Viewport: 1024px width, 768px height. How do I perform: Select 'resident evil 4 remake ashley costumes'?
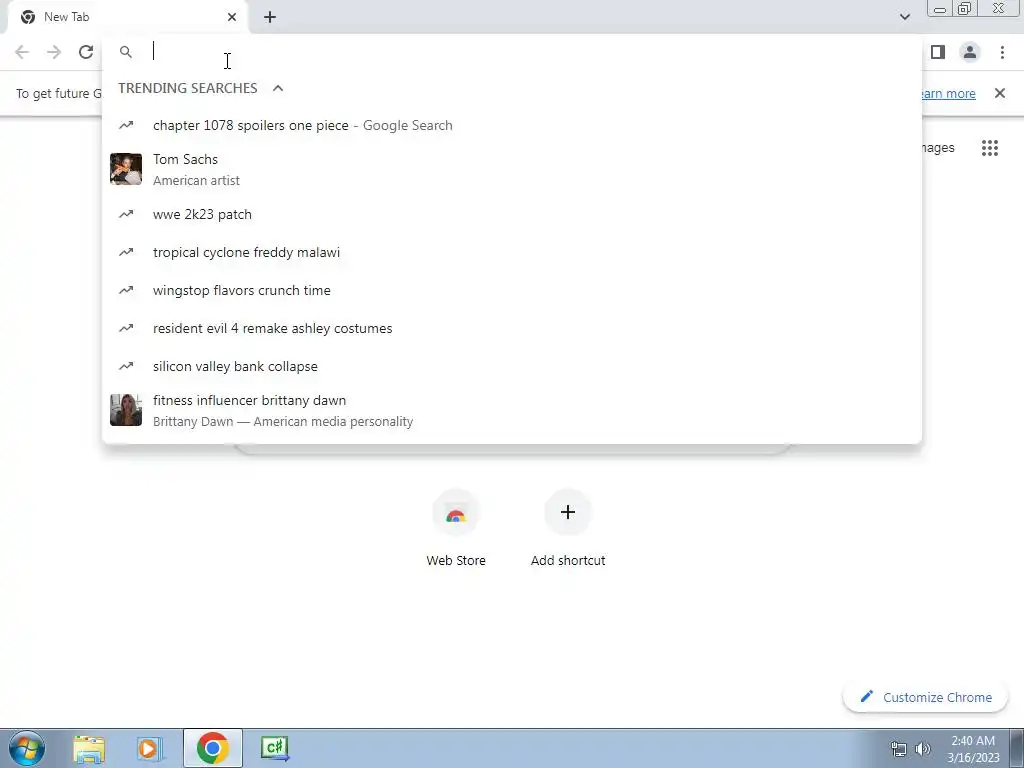click(x=512, y=328)
